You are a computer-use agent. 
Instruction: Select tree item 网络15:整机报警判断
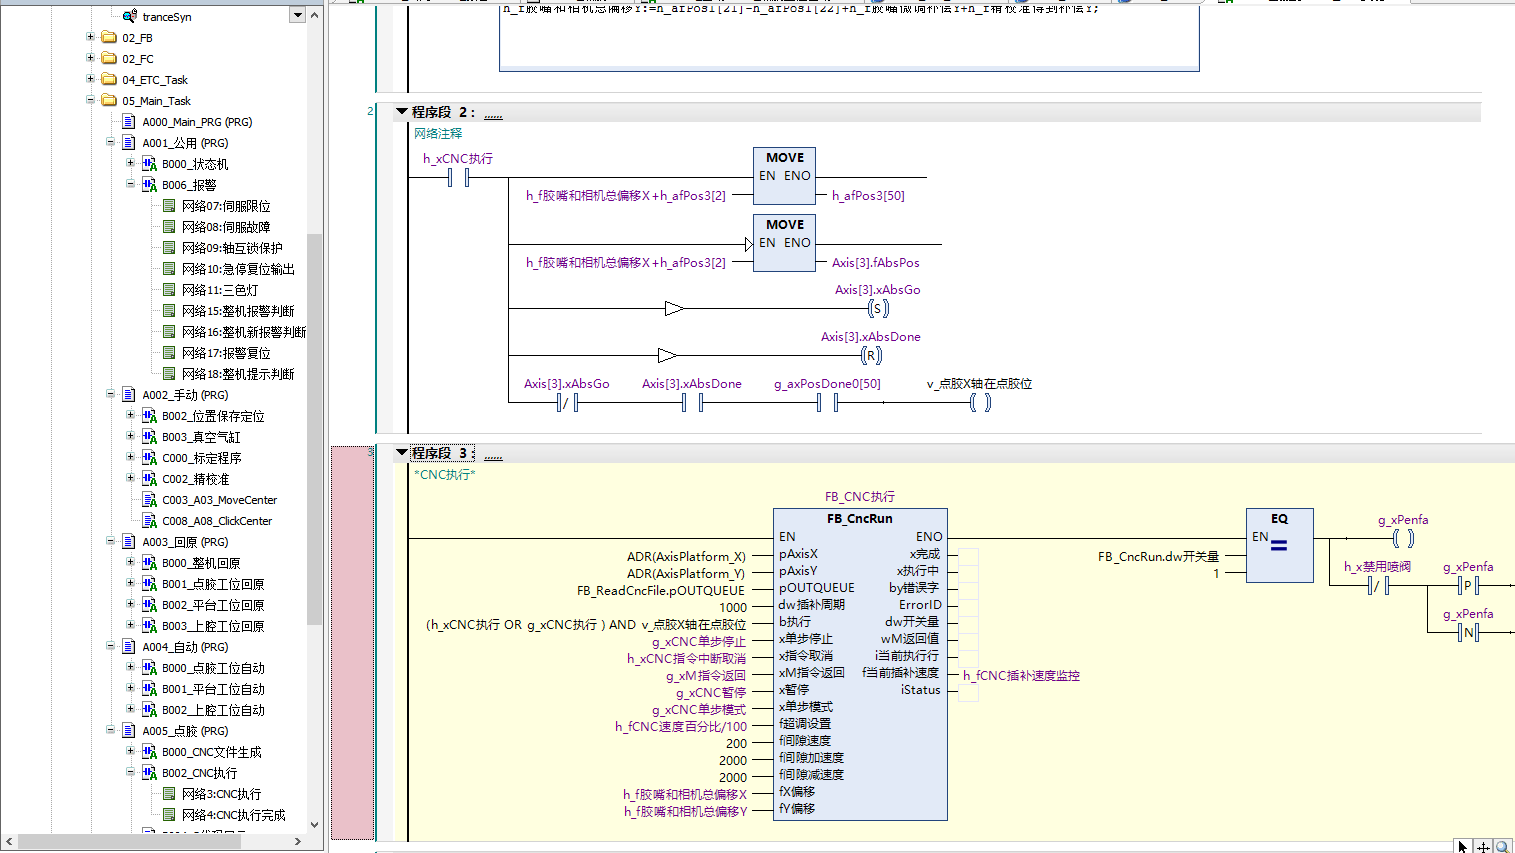click(x=238, y=311)
